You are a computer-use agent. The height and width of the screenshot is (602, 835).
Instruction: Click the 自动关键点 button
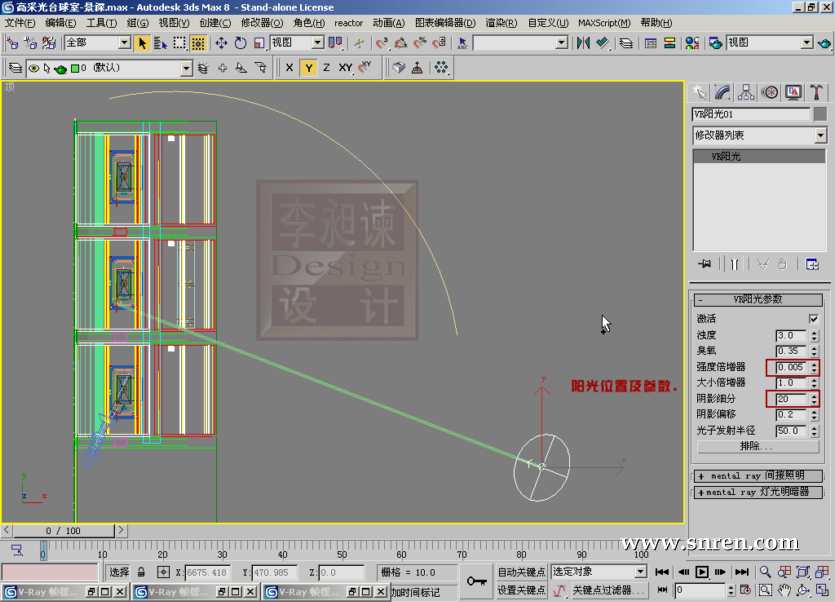pos(521,572)
